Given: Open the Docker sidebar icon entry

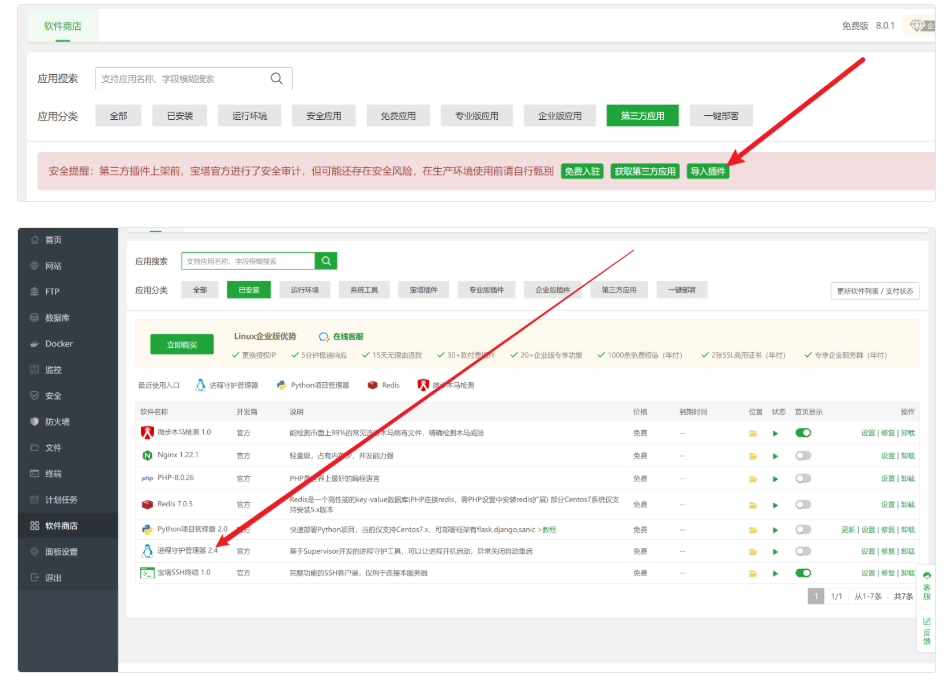Looking at the screenshot, I should 35,344.
